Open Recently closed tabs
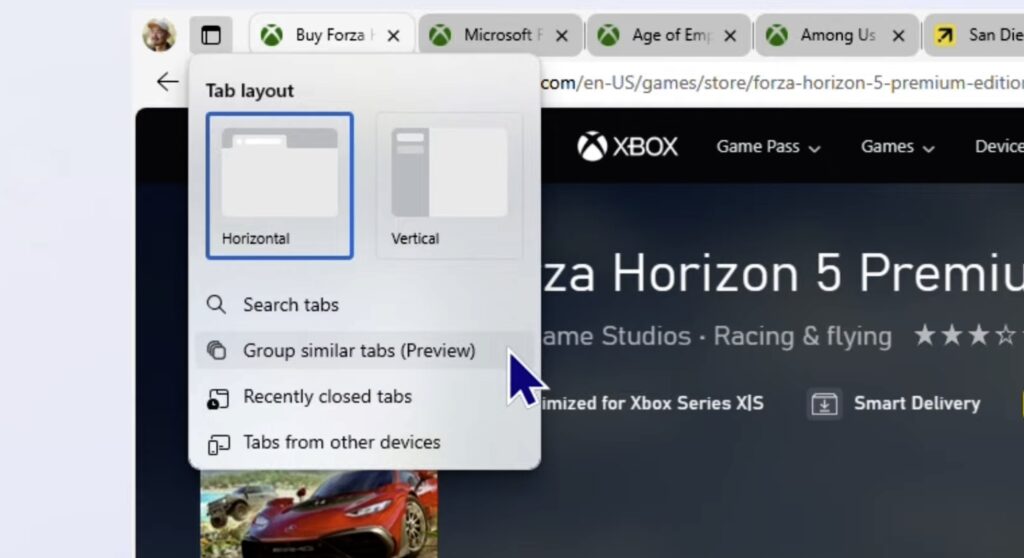Viewport: 1024px width, 558px height. tap(364, 397)
